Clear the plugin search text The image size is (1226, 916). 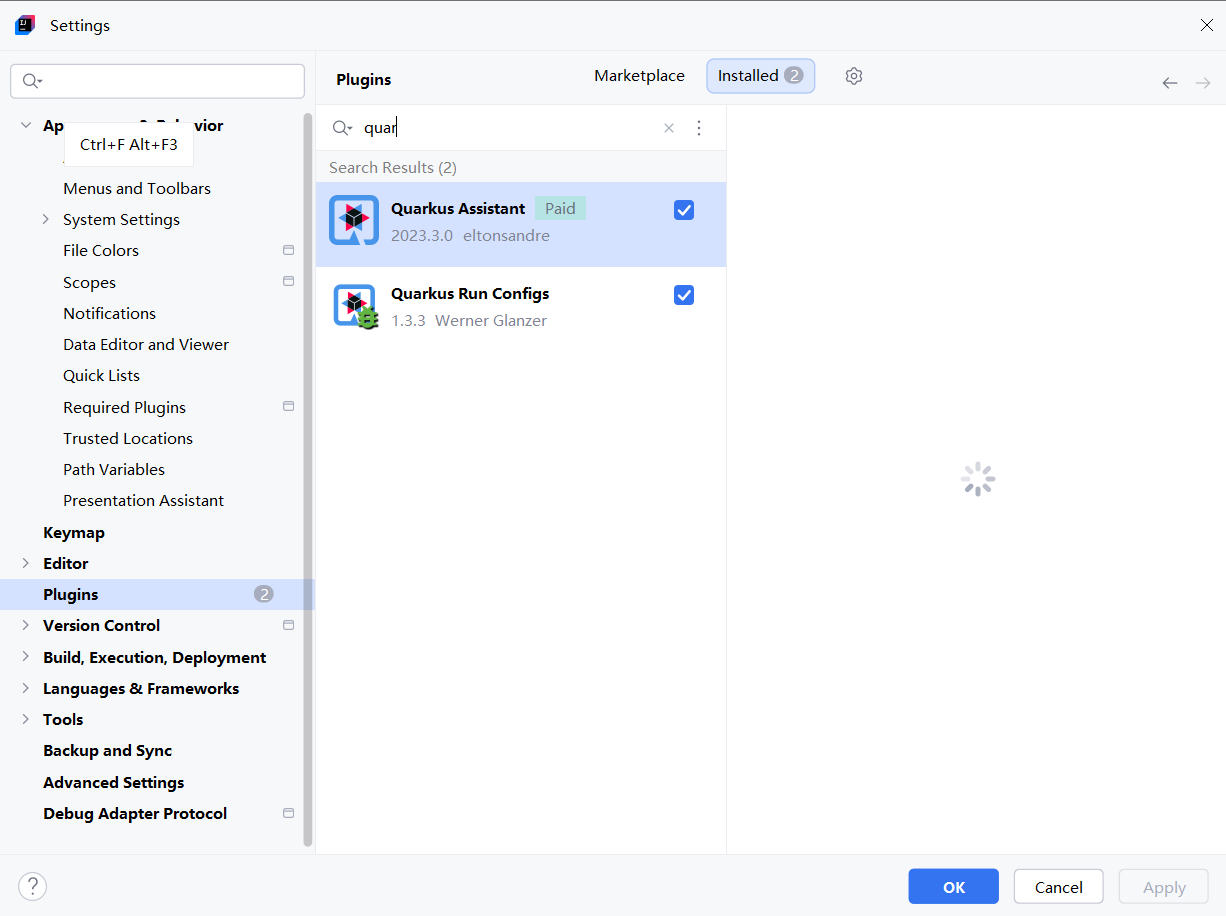click(x=669, y=128)
